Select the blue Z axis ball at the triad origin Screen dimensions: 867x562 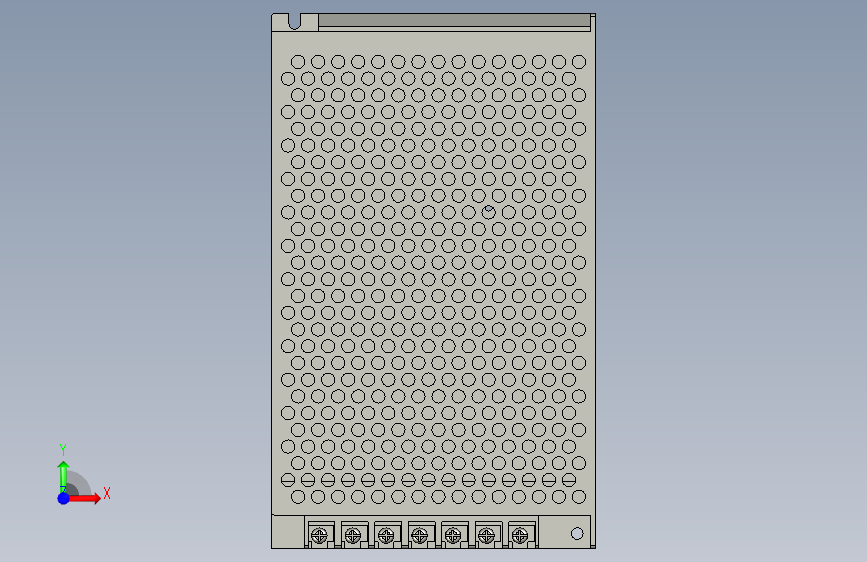pyautogui.click(x=64, y=498)
